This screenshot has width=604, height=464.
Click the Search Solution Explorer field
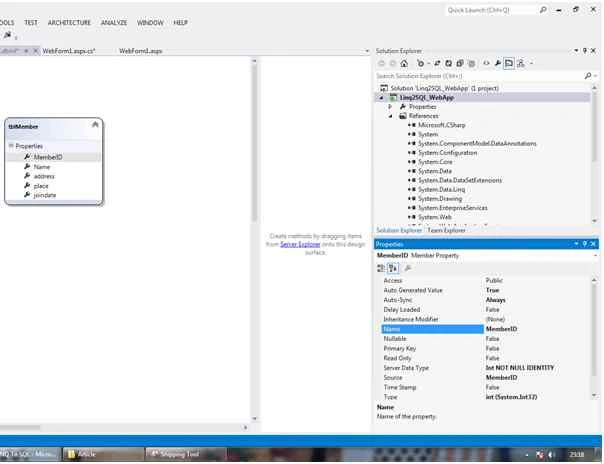(480, 76)
